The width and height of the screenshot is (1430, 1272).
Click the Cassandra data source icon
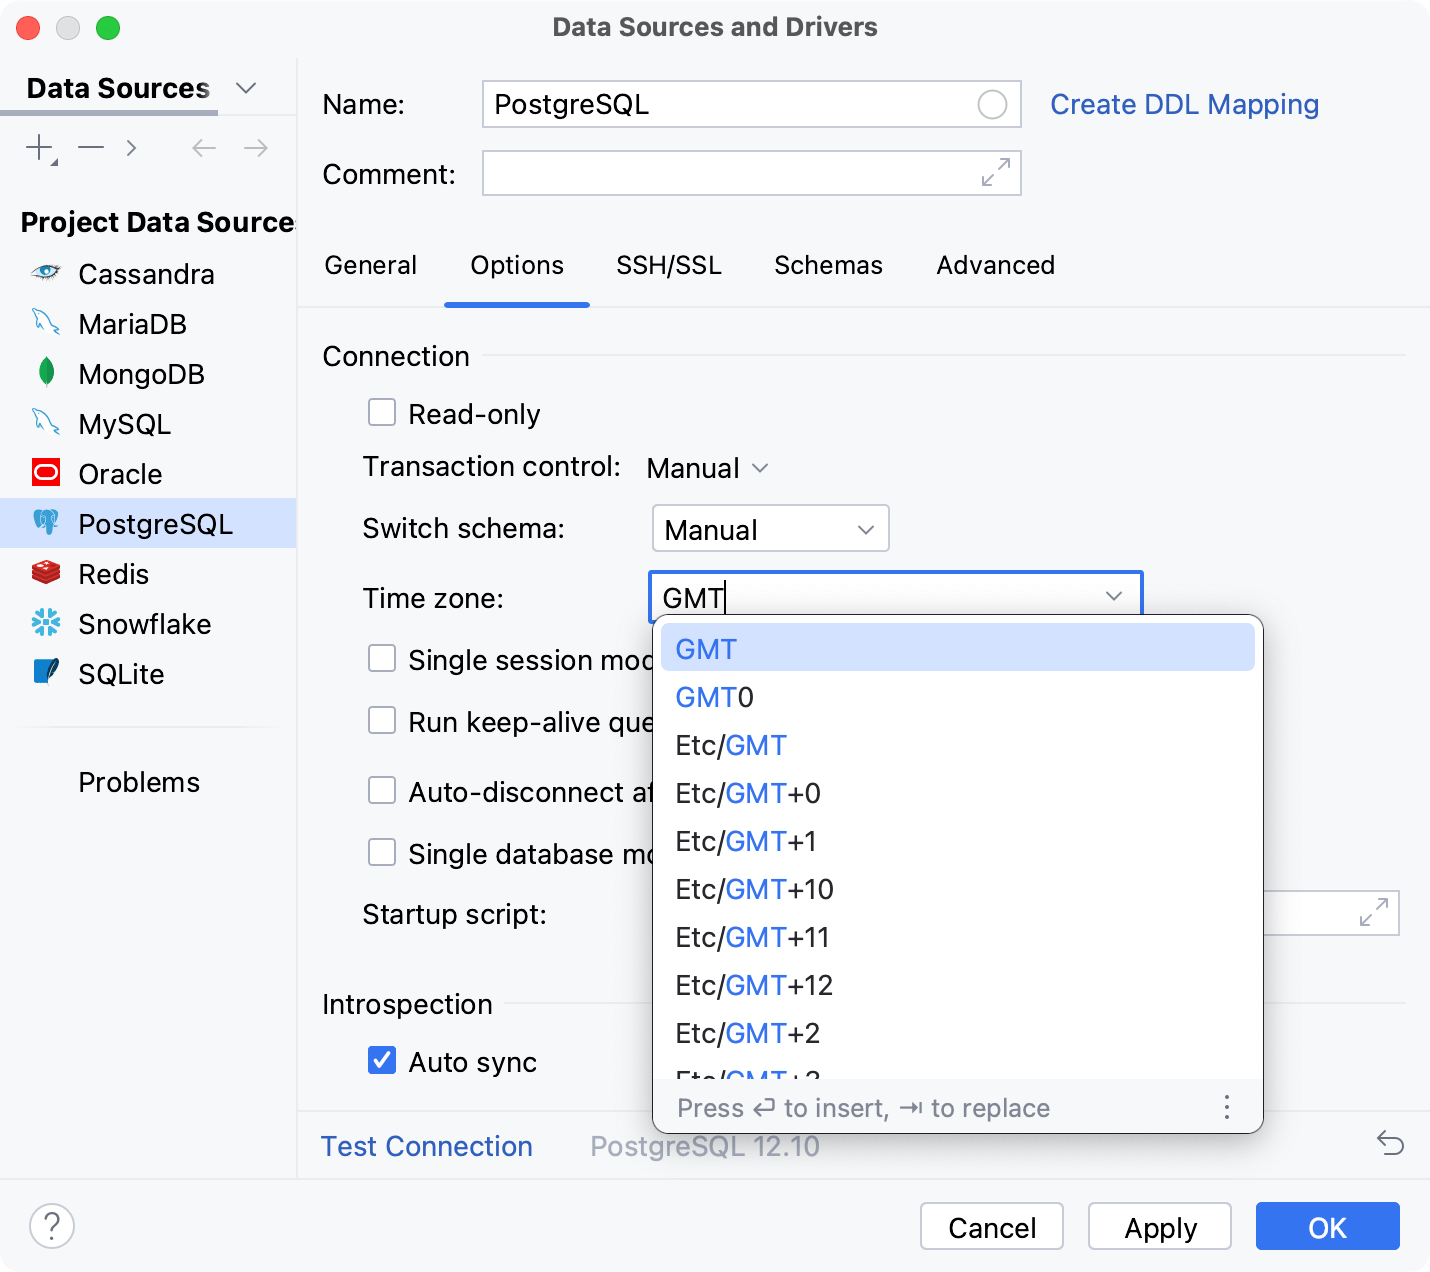click(x=46, y=273)
